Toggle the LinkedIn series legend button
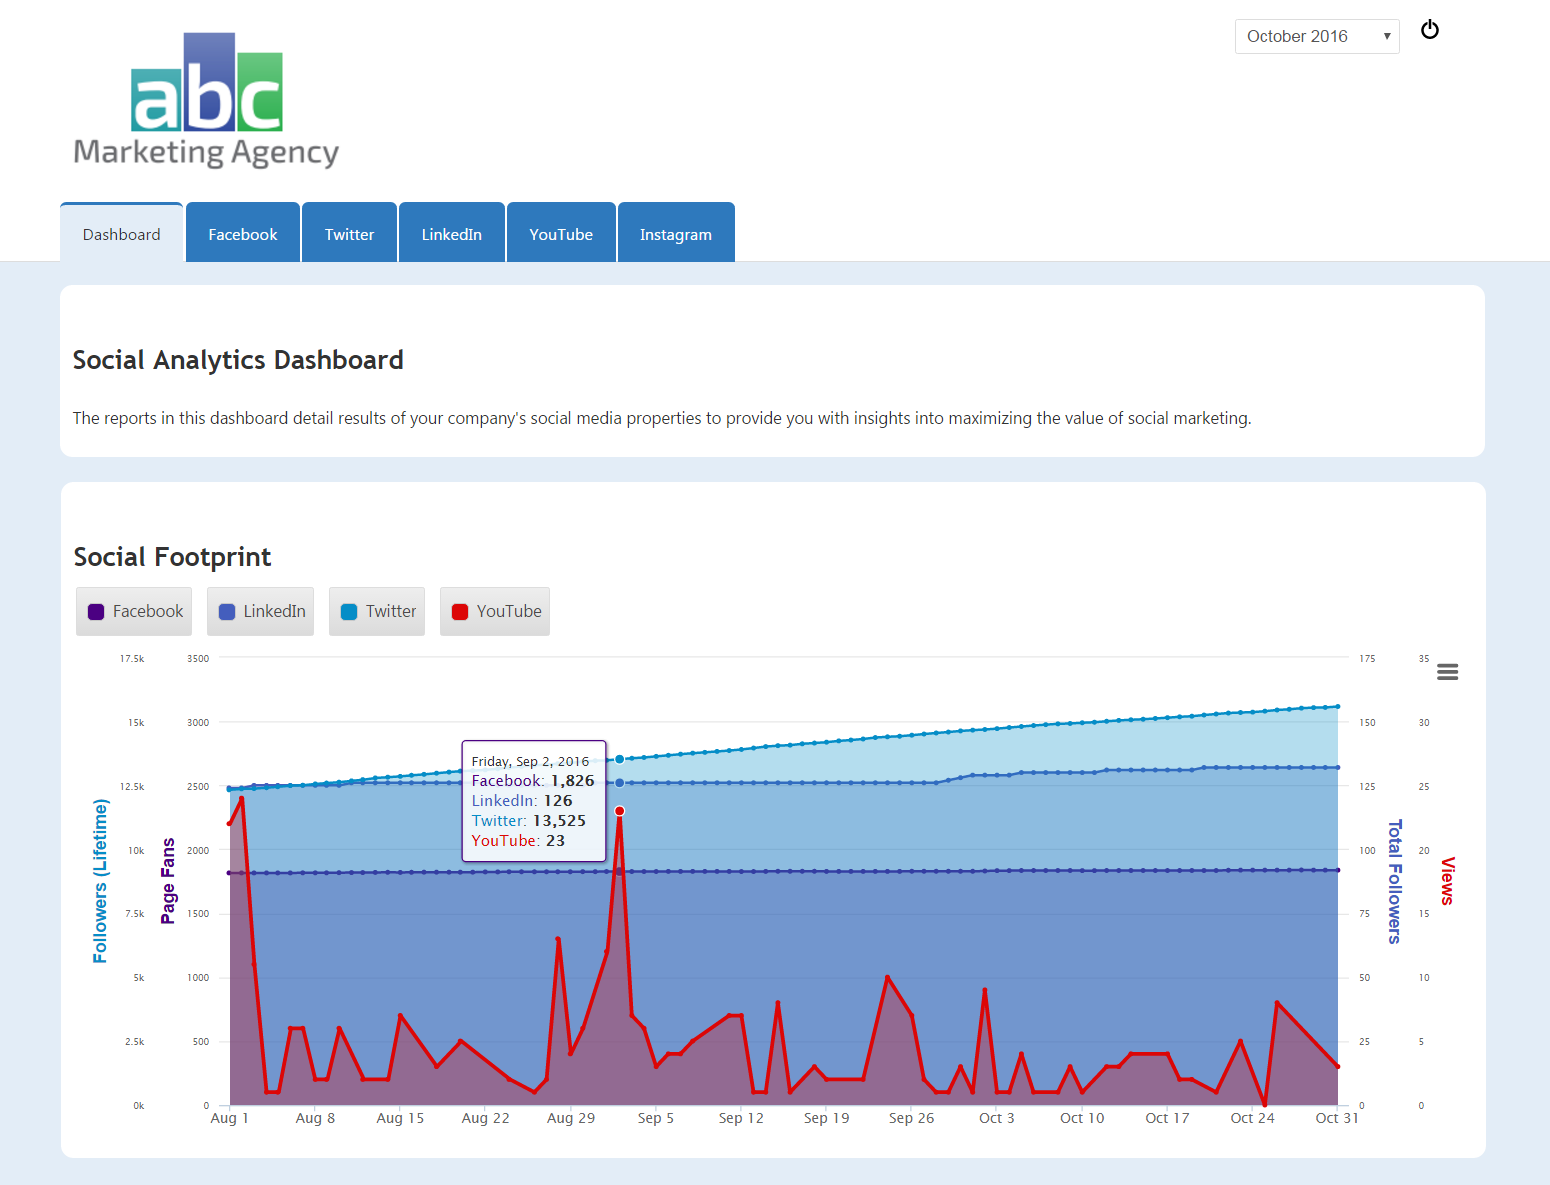1550x1185 pixels. click(261, 611)
